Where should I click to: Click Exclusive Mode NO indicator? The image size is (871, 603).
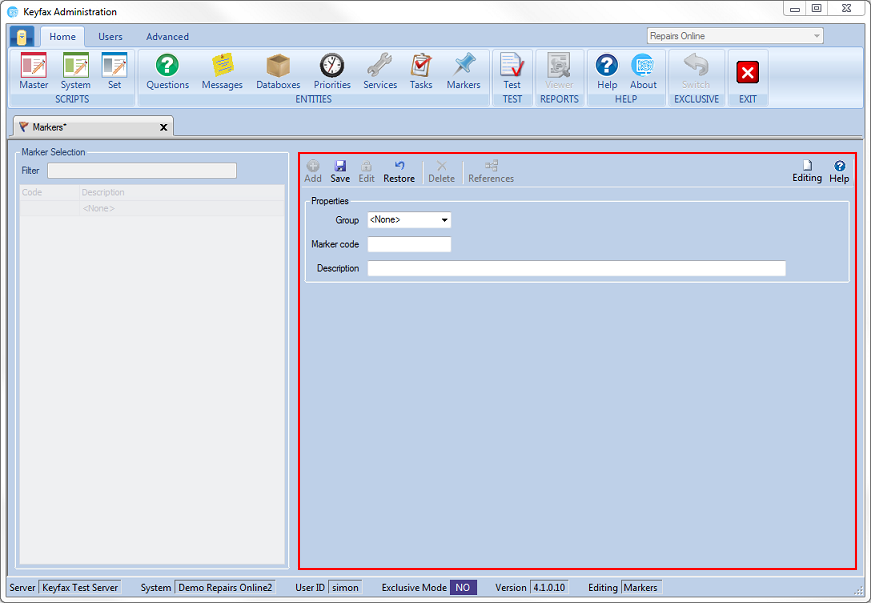[x=463, y=587]
